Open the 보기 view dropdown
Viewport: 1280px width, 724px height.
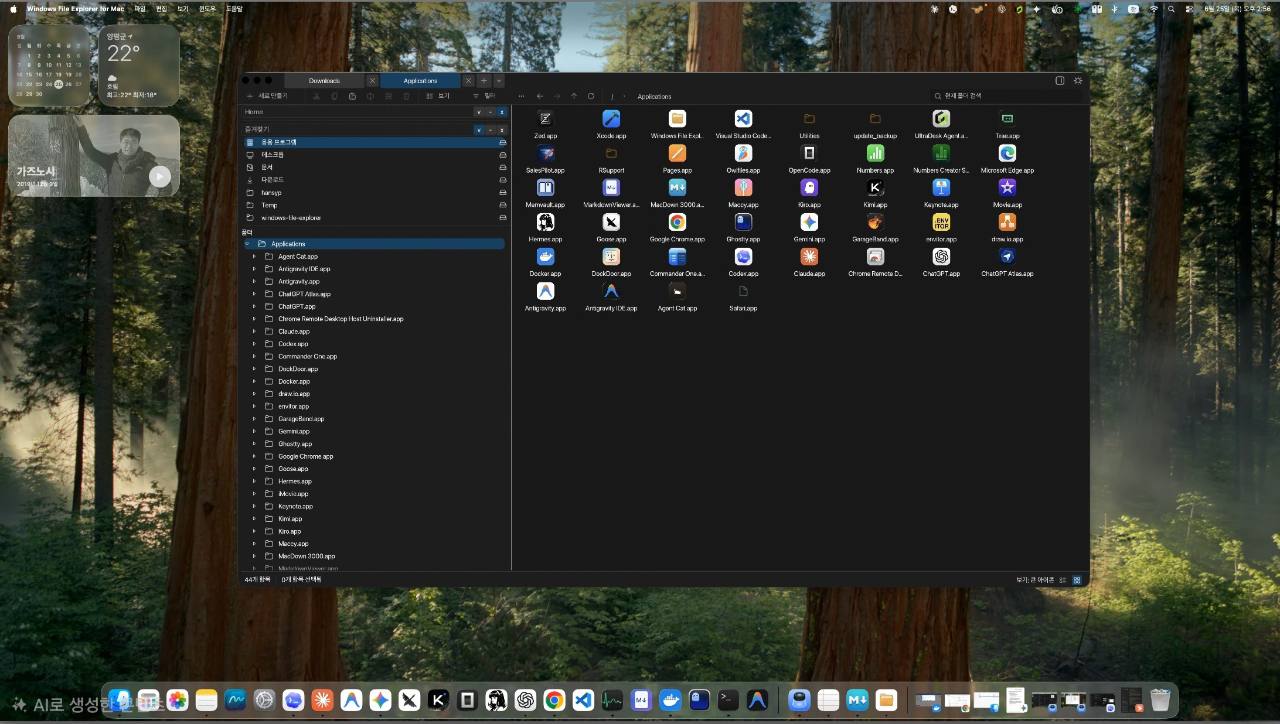point(438,96)
